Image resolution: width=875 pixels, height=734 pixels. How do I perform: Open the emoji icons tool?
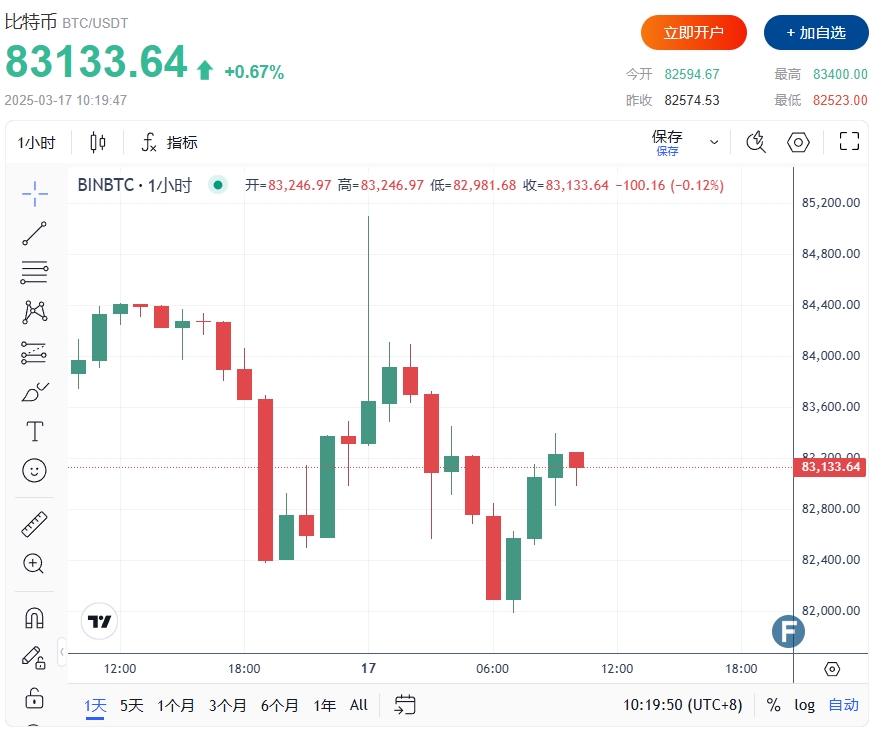35,471
